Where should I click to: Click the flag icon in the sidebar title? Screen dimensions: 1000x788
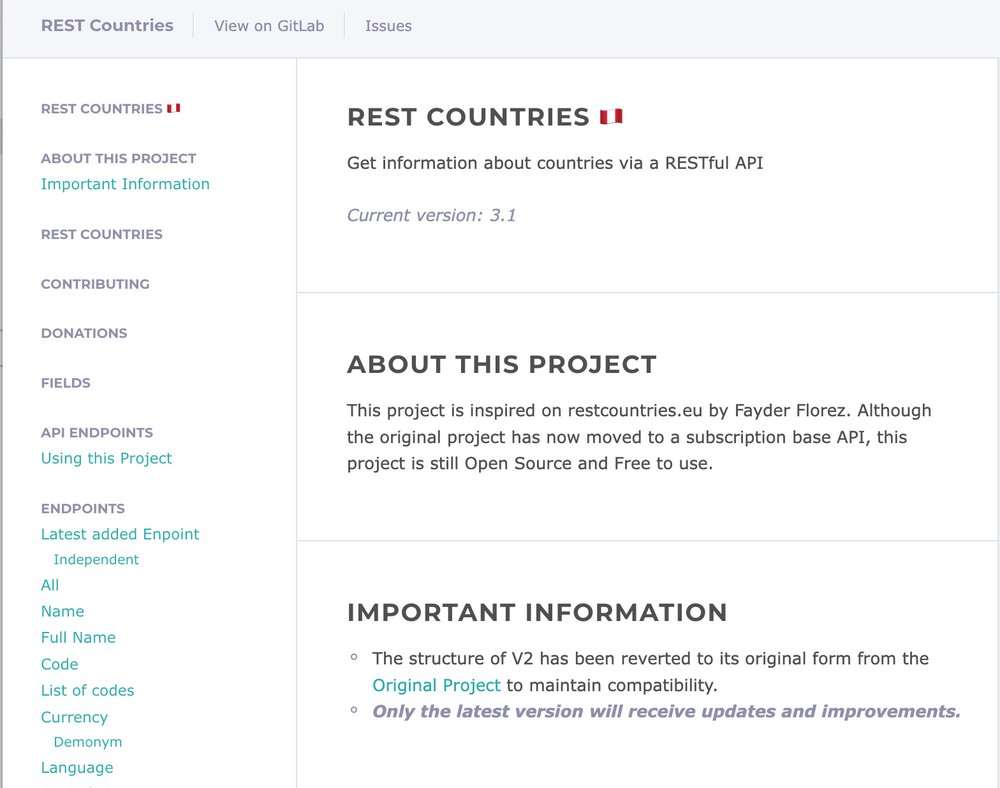tap(173, 107)
